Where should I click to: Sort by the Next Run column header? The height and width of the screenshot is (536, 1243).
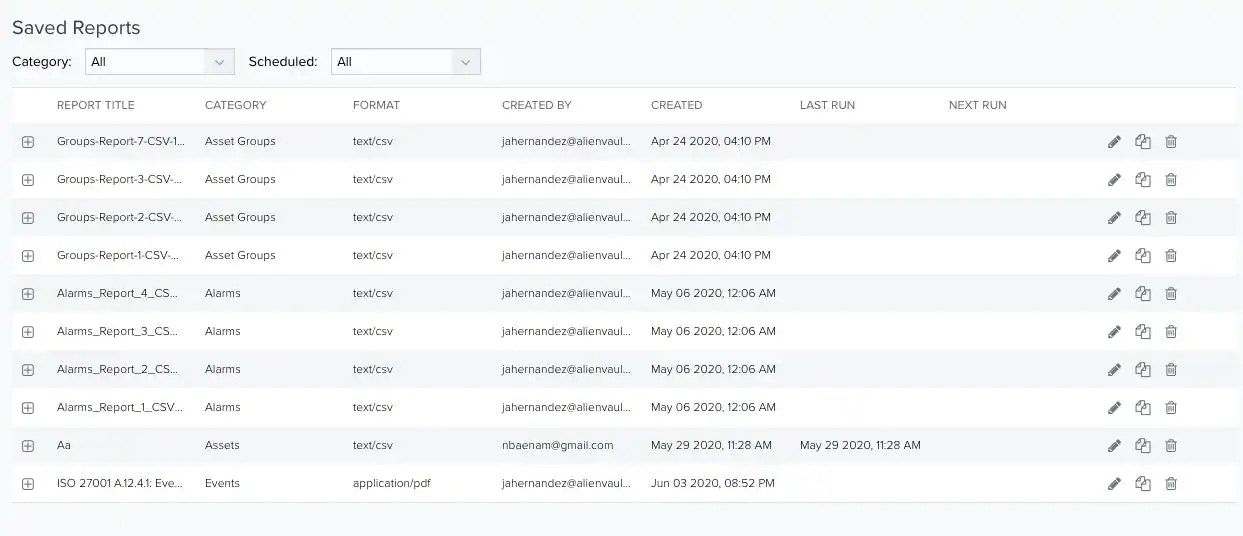(x=978, y=105)
